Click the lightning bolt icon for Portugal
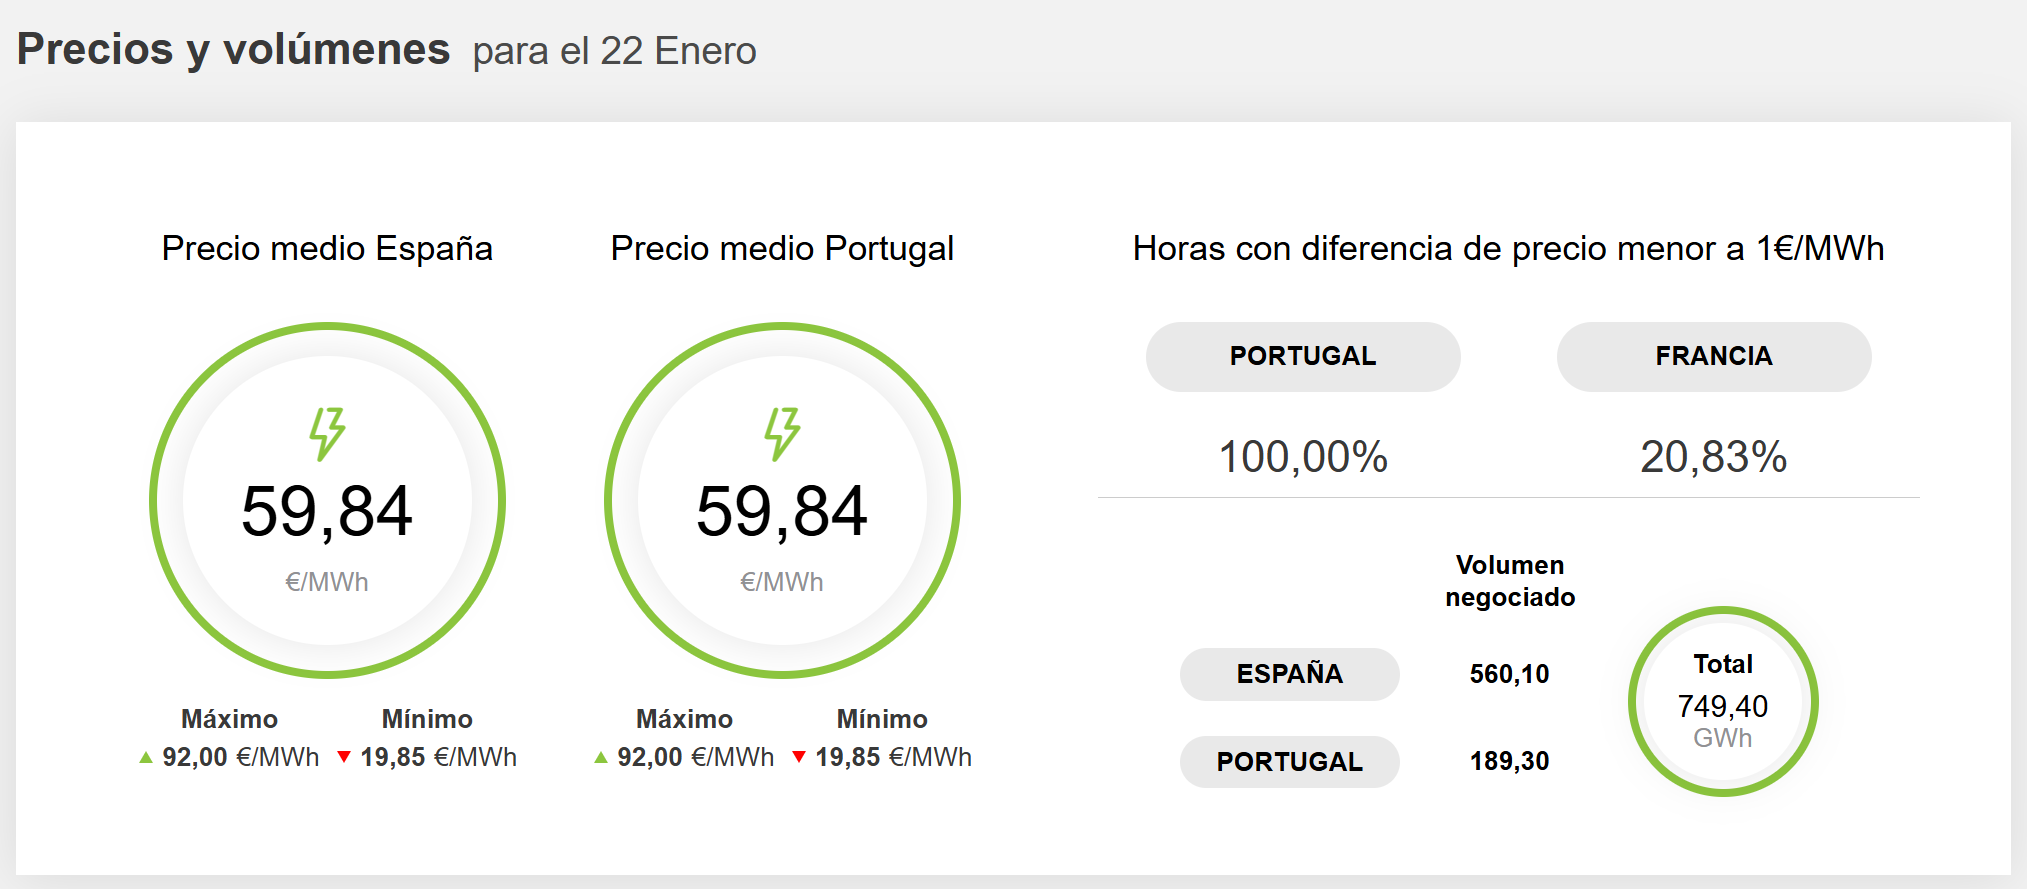 (782, 433)
